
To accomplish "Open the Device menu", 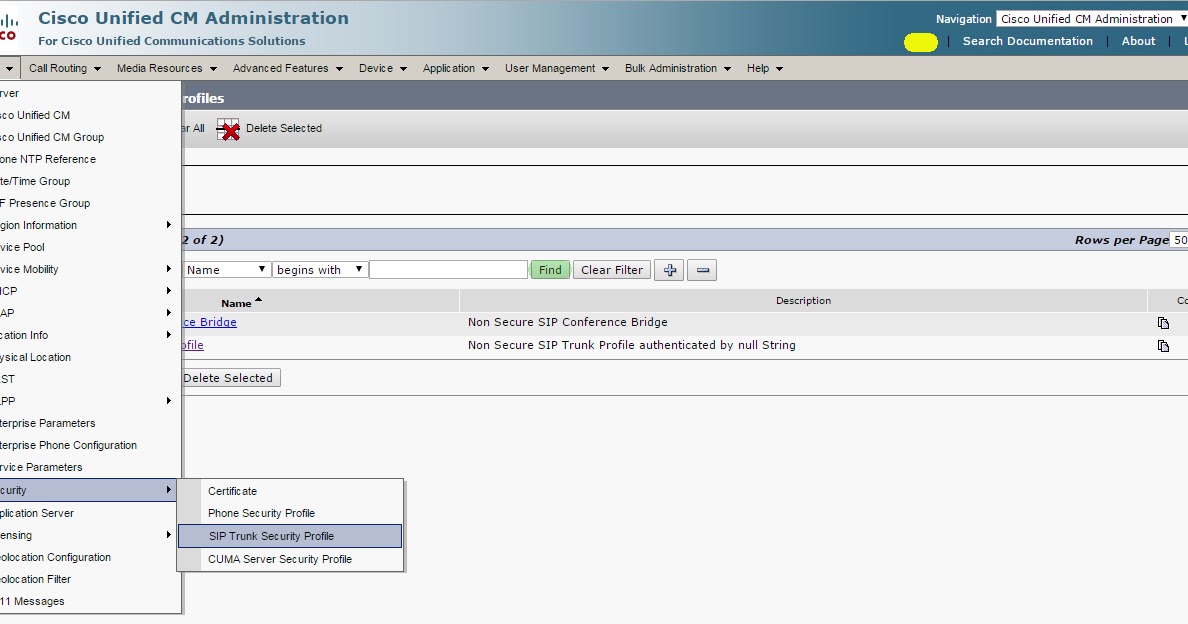I will 383,68.
